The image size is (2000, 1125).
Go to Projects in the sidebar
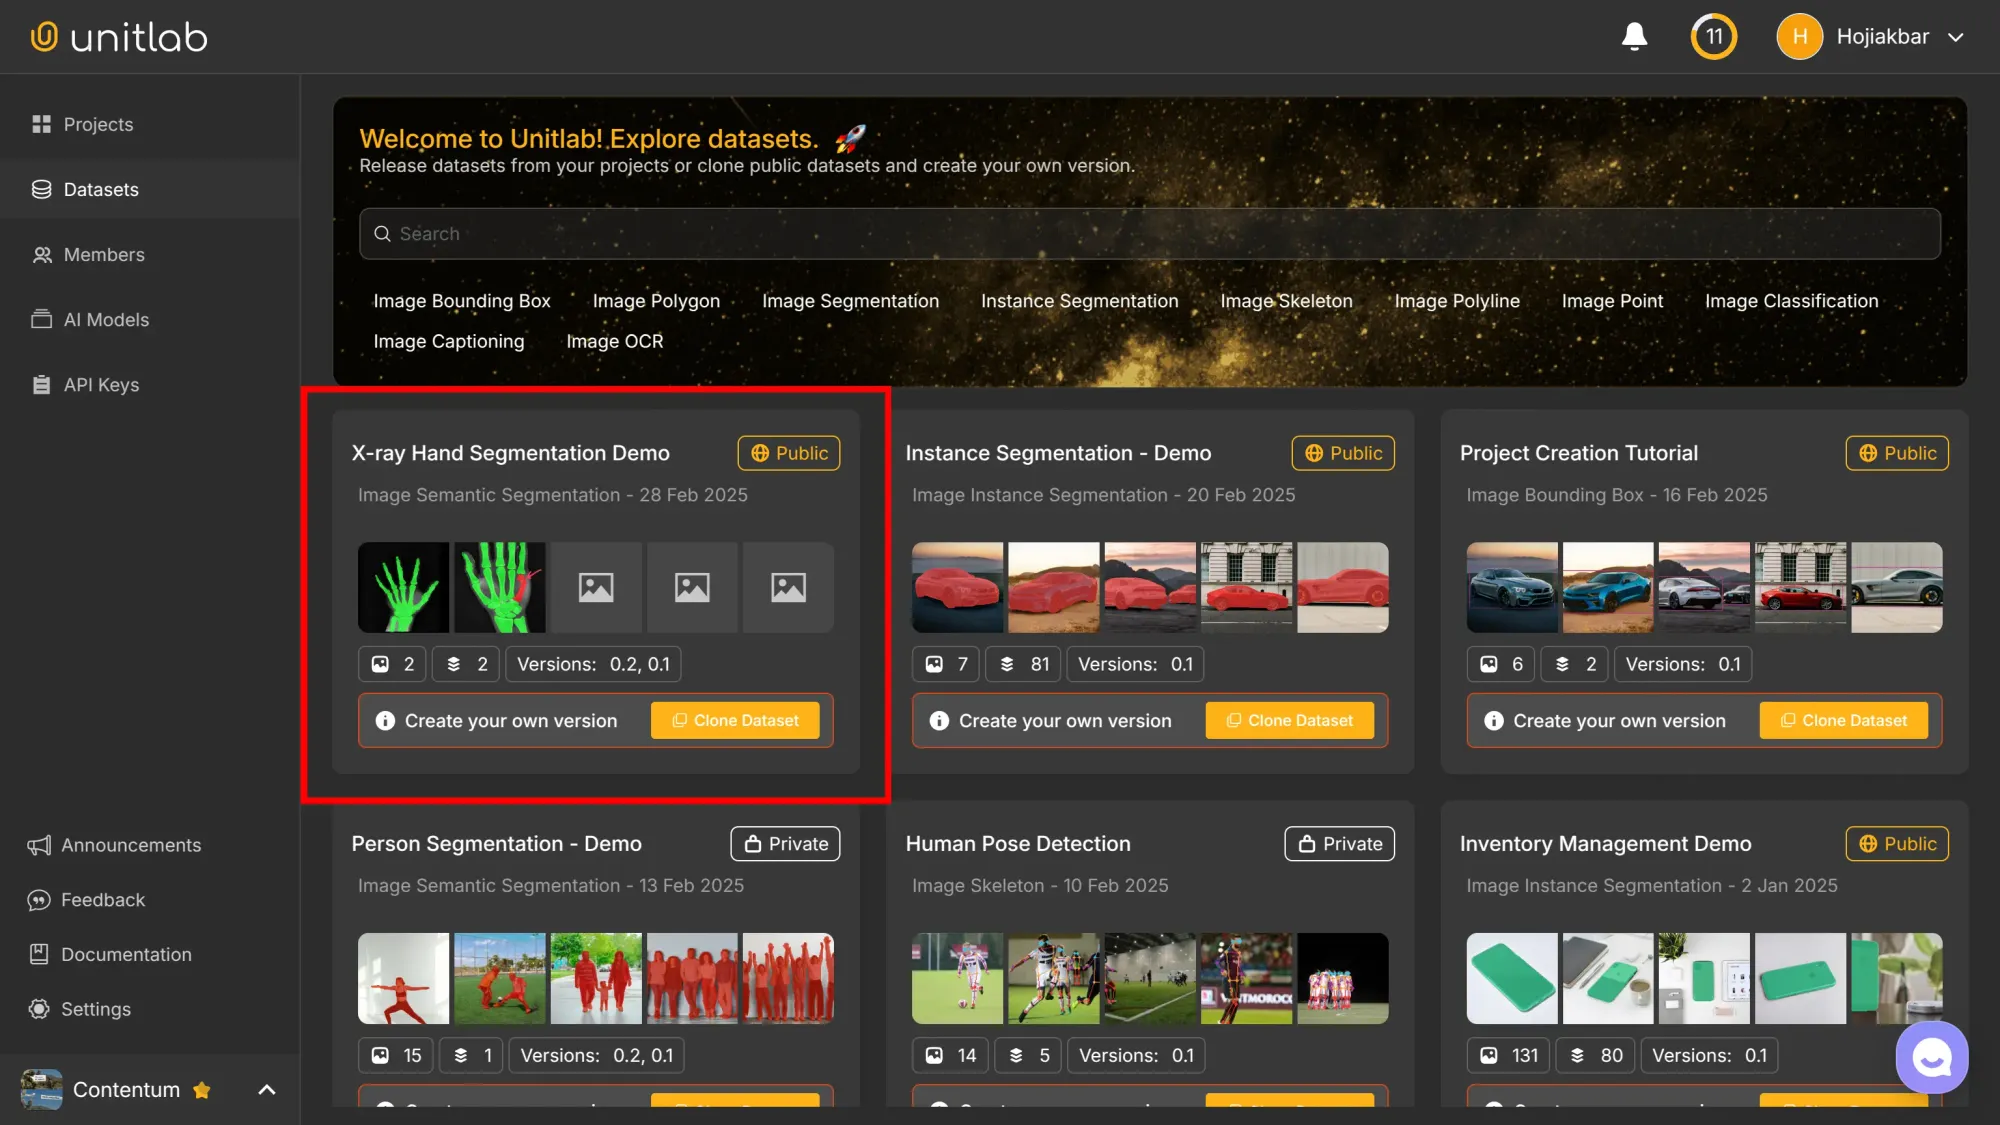coord(98,124)
